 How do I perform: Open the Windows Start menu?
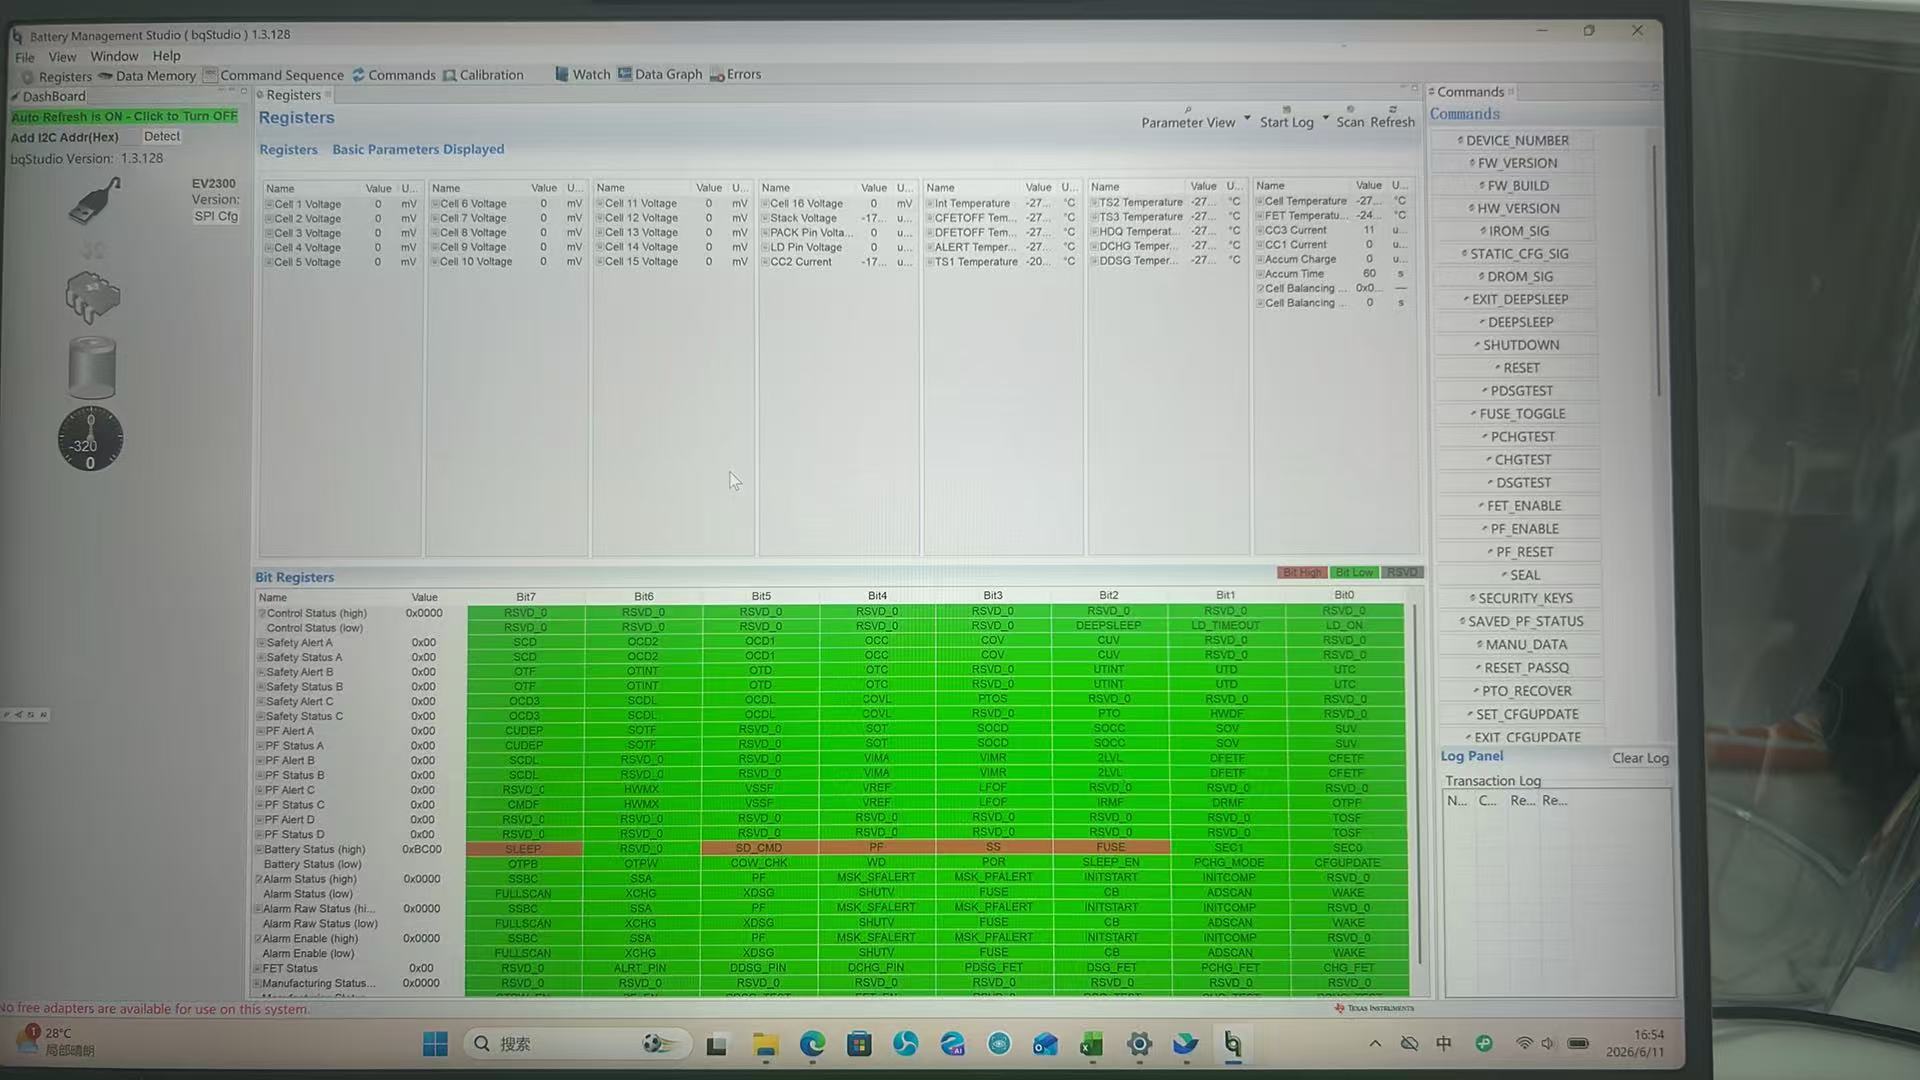point(435,1044)
